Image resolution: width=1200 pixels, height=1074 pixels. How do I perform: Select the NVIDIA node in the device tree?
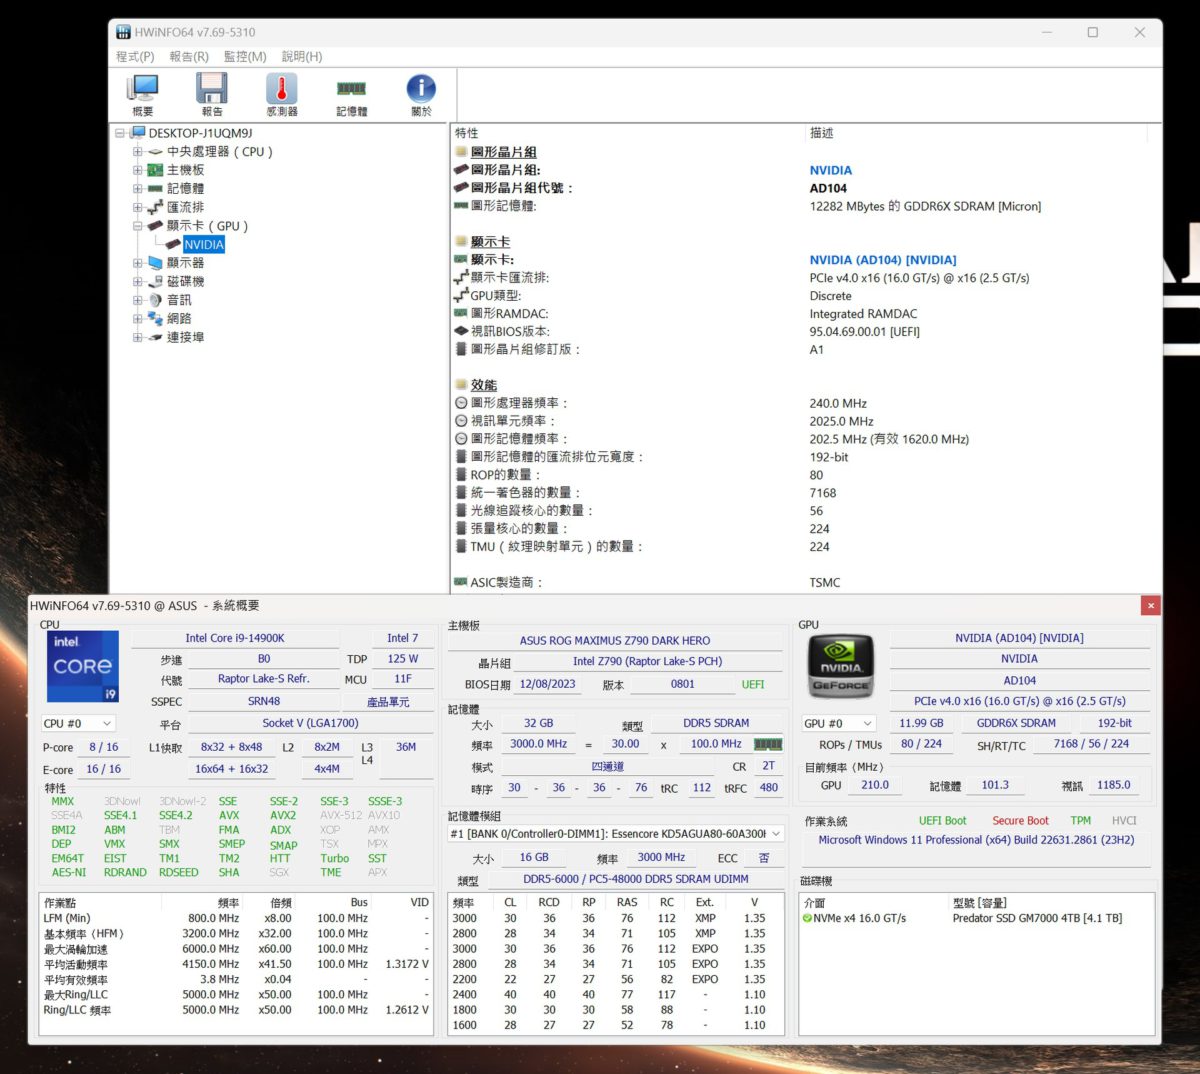click(x=204, y=244)
